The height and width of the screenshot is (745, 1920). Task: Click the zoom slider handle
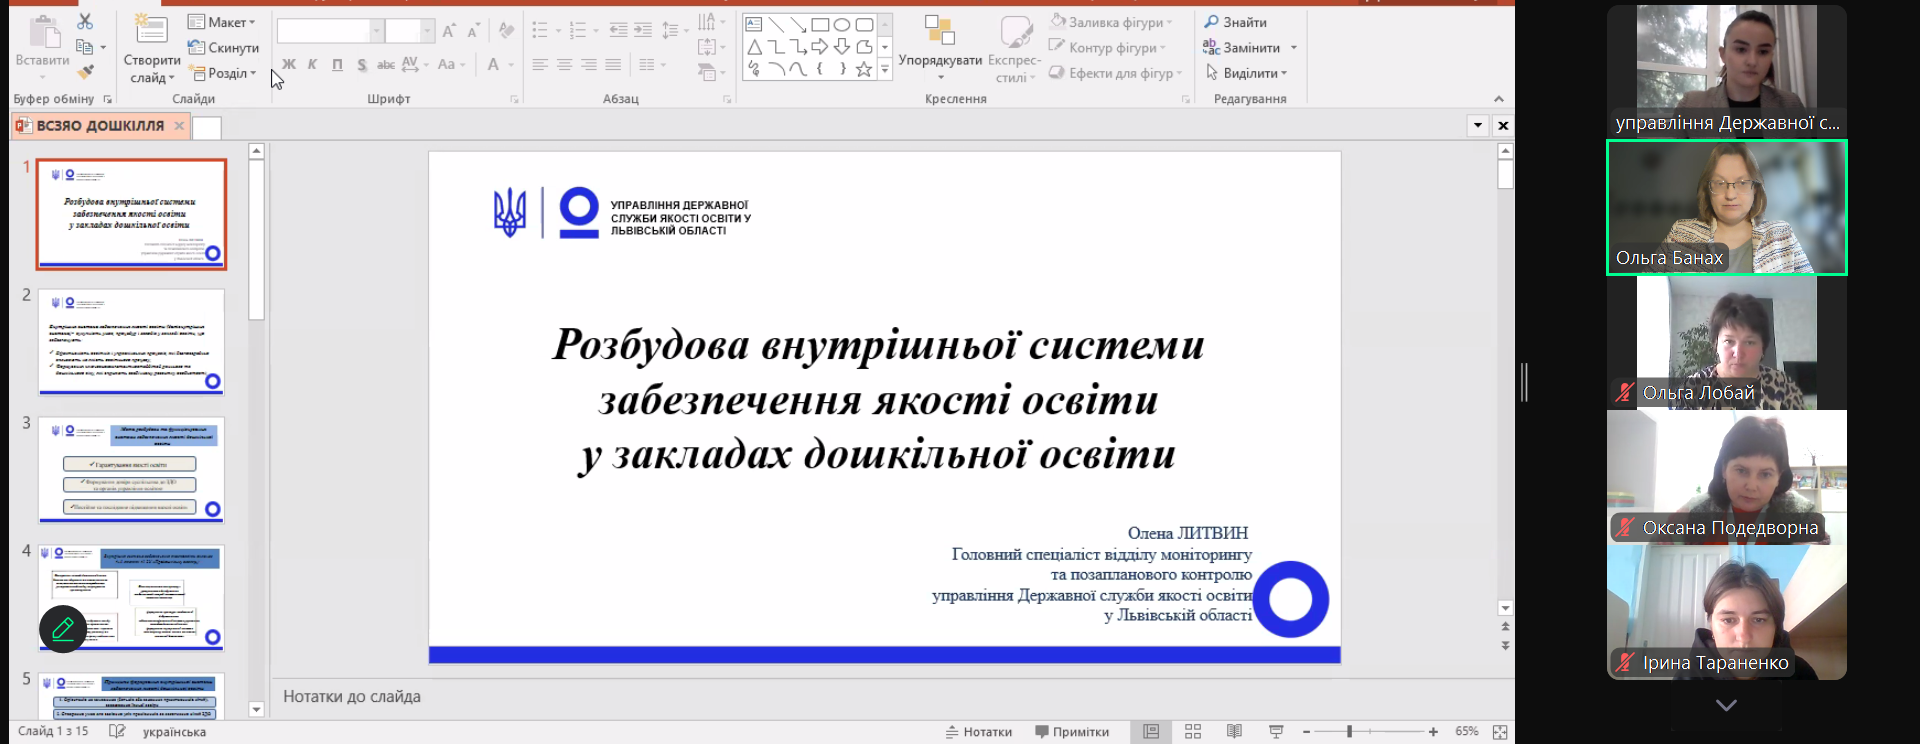(x=1349, y=732)
